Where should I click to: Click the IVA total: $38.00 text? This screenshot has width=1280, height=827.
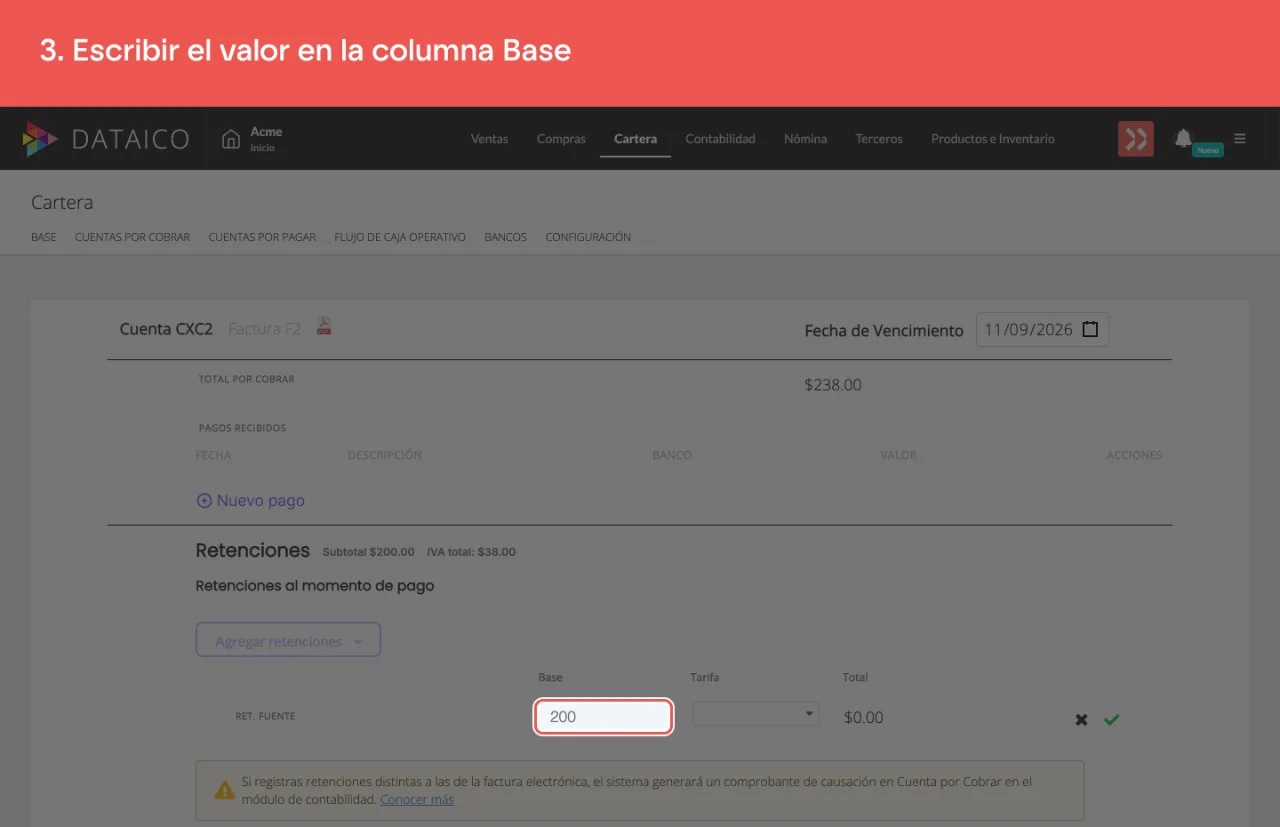pyautogui.click(x=471, y=552)
